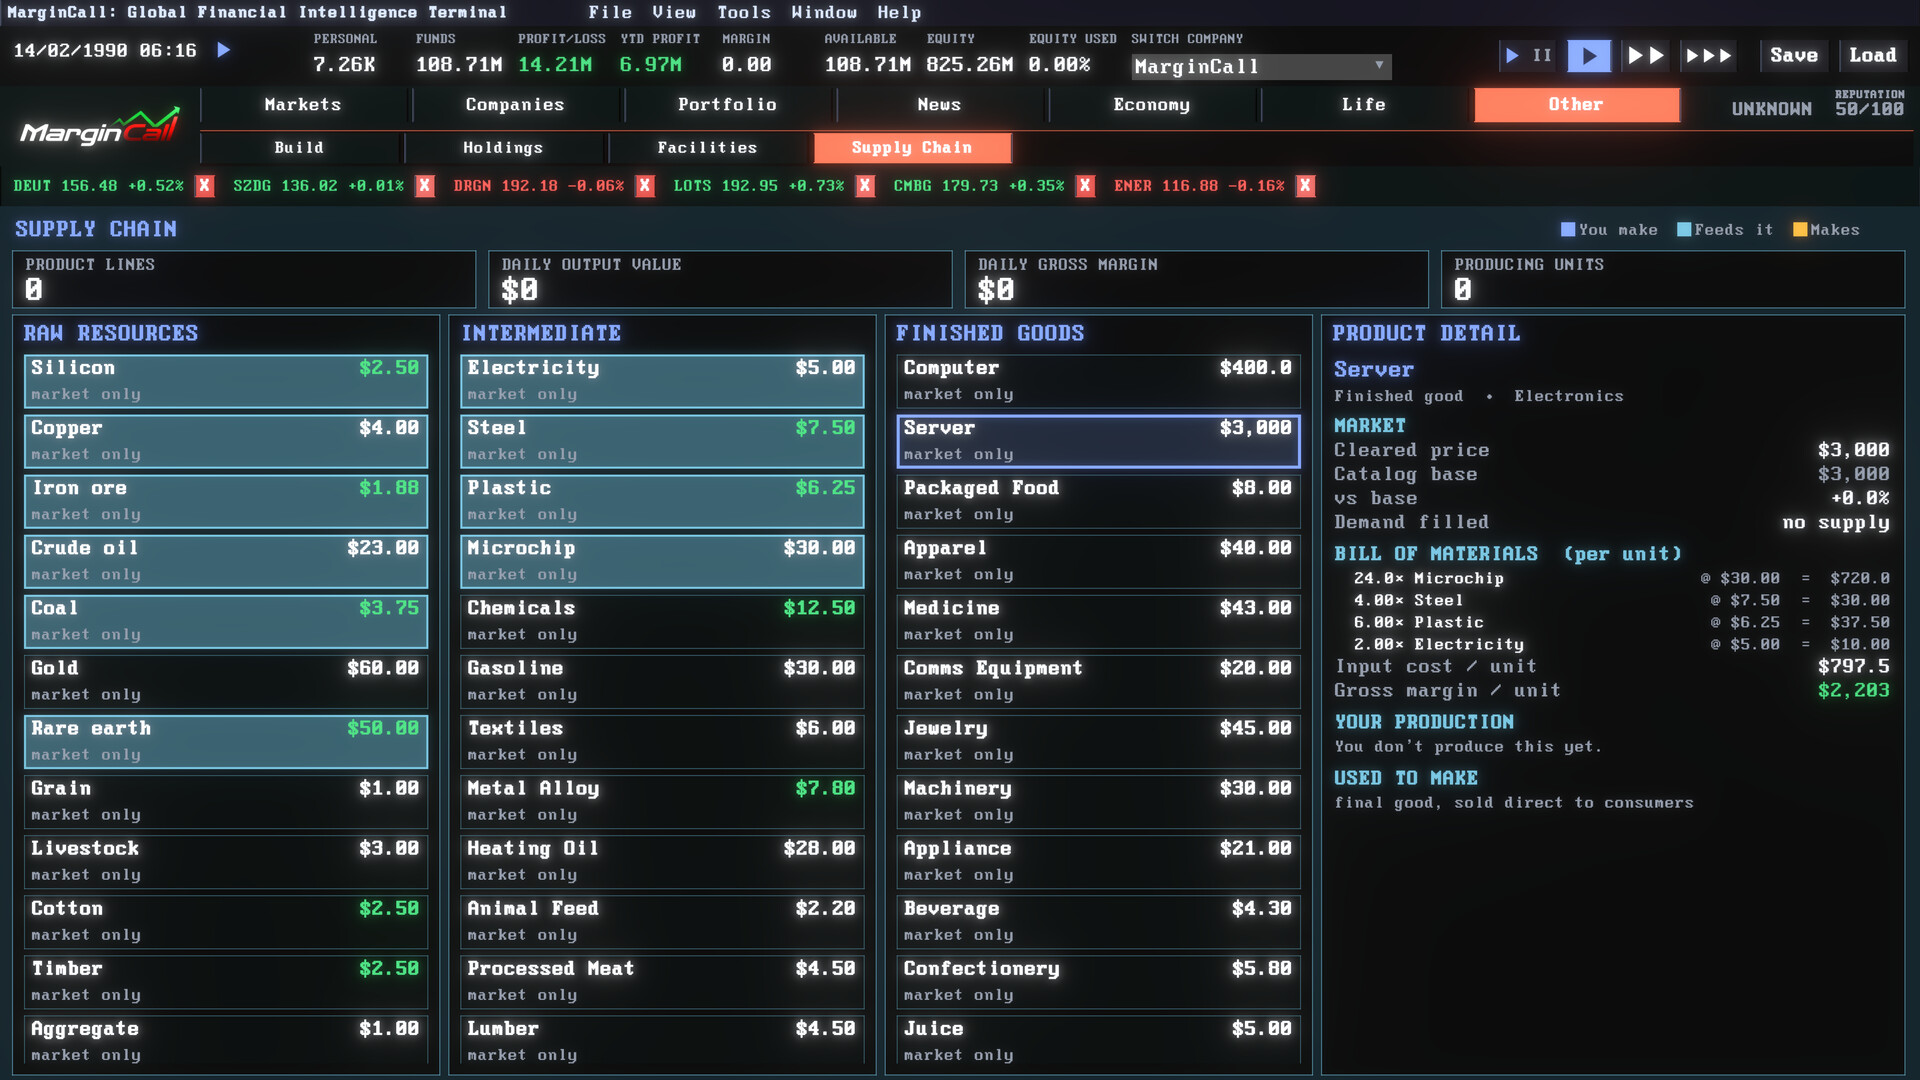Click the small play arrow next to the date
The image size is (1920, 1080).
(224, 50)
